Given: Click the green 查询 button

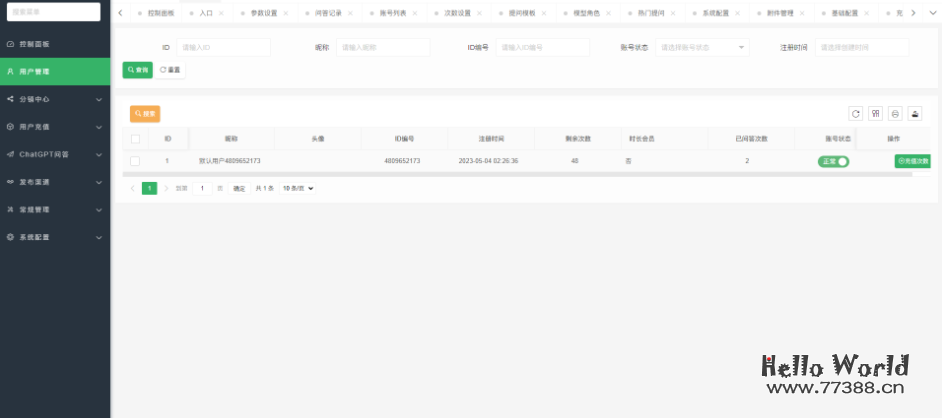Looking at the screenshot, I should [x=138, y=70].
